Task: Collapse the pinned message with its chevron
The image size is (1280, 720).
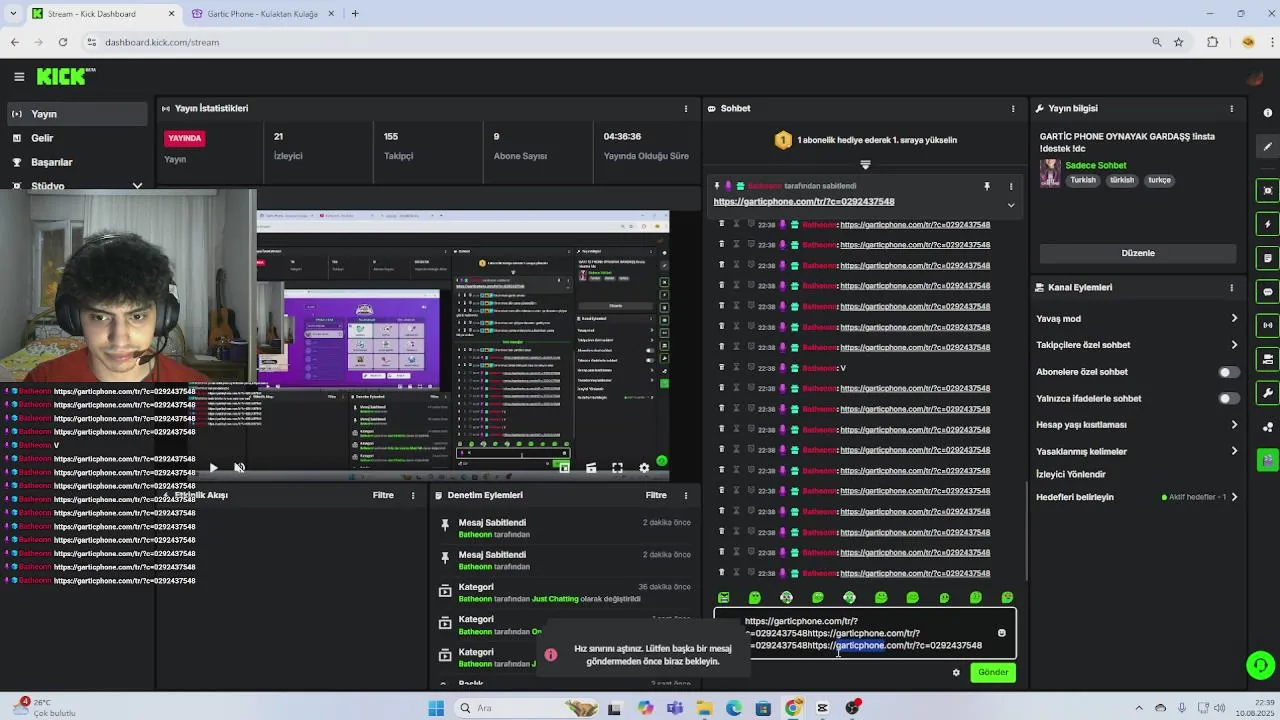Action: 1011,205
